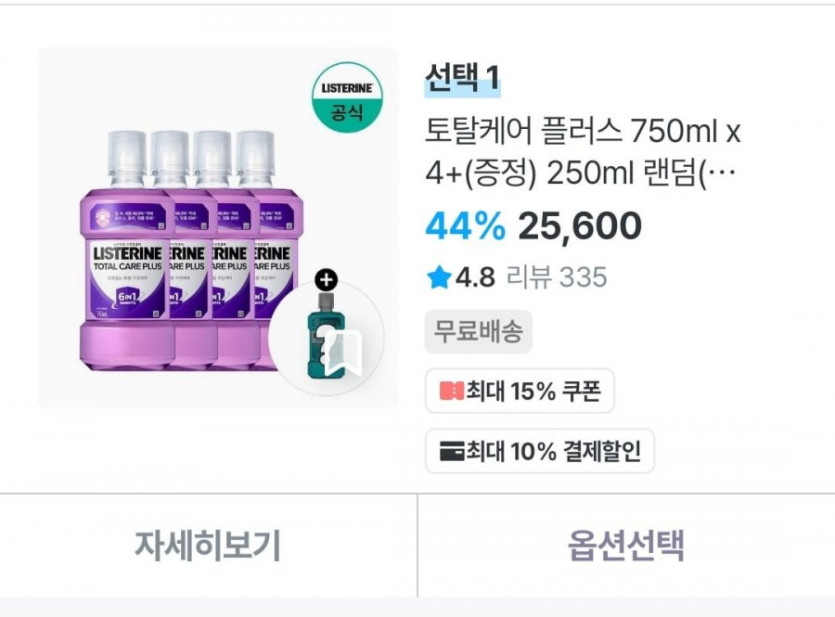Open the 리뷰 335 reviews link
The width and height of the screenshot is (835, 617).
pyautogui.click(x=556, y=277)
